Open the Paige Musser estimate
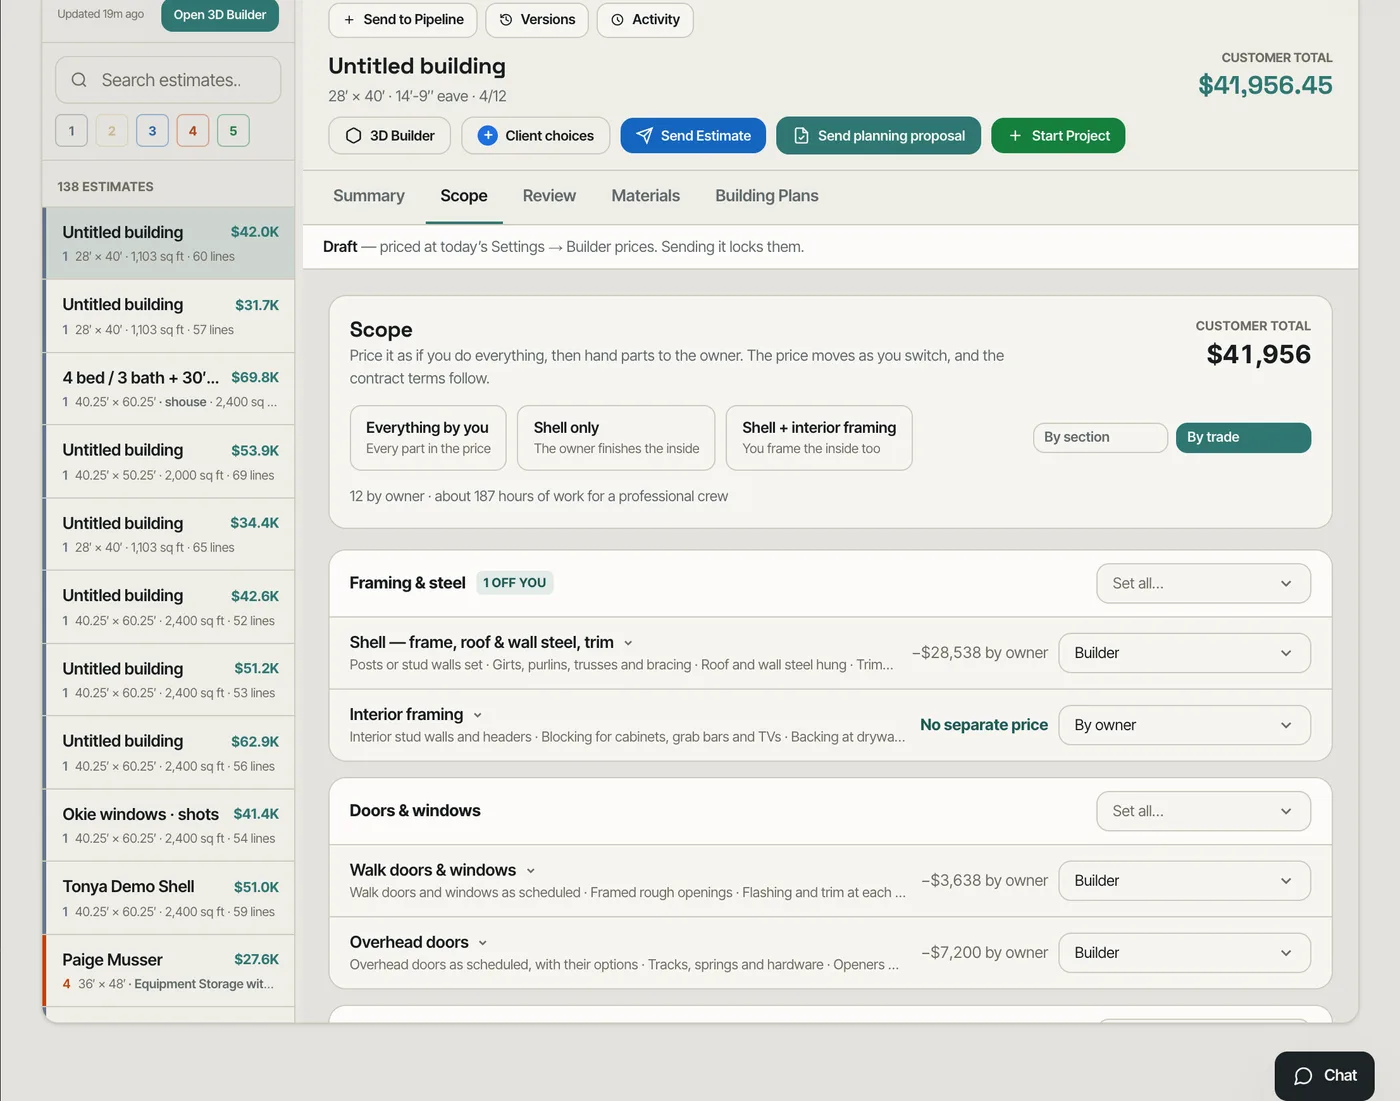The image size is (1400, 1101). point(169,970)
